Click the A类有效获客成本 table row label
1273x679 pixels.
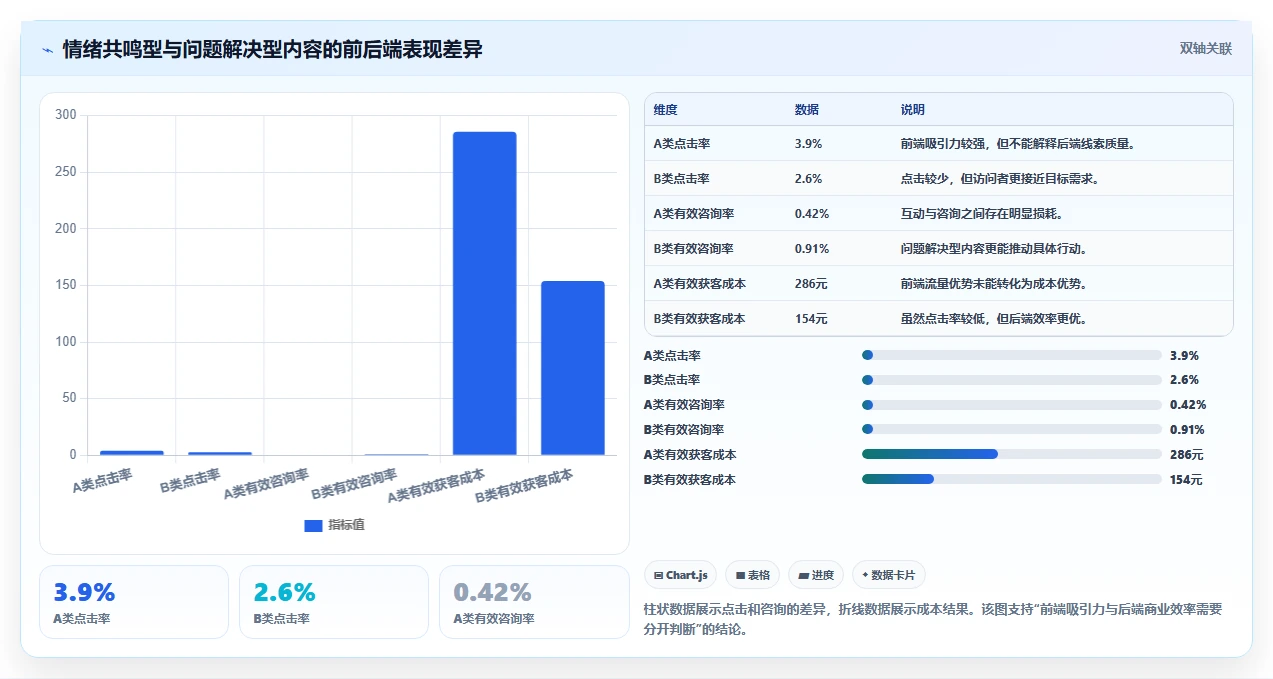pos(699,284)
